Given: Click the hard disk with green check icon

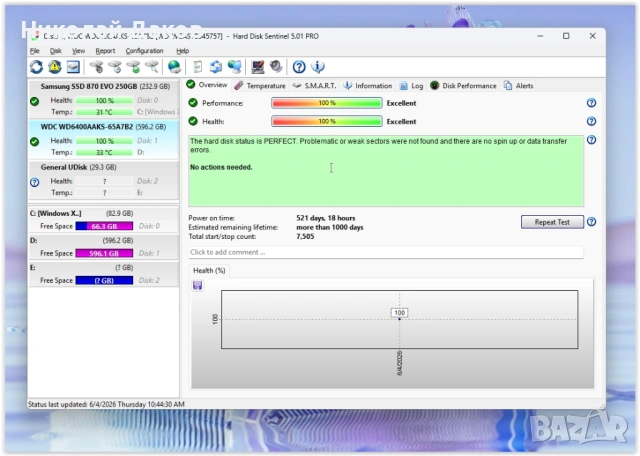Looking at the screenshot, I should tap(133, 67).
